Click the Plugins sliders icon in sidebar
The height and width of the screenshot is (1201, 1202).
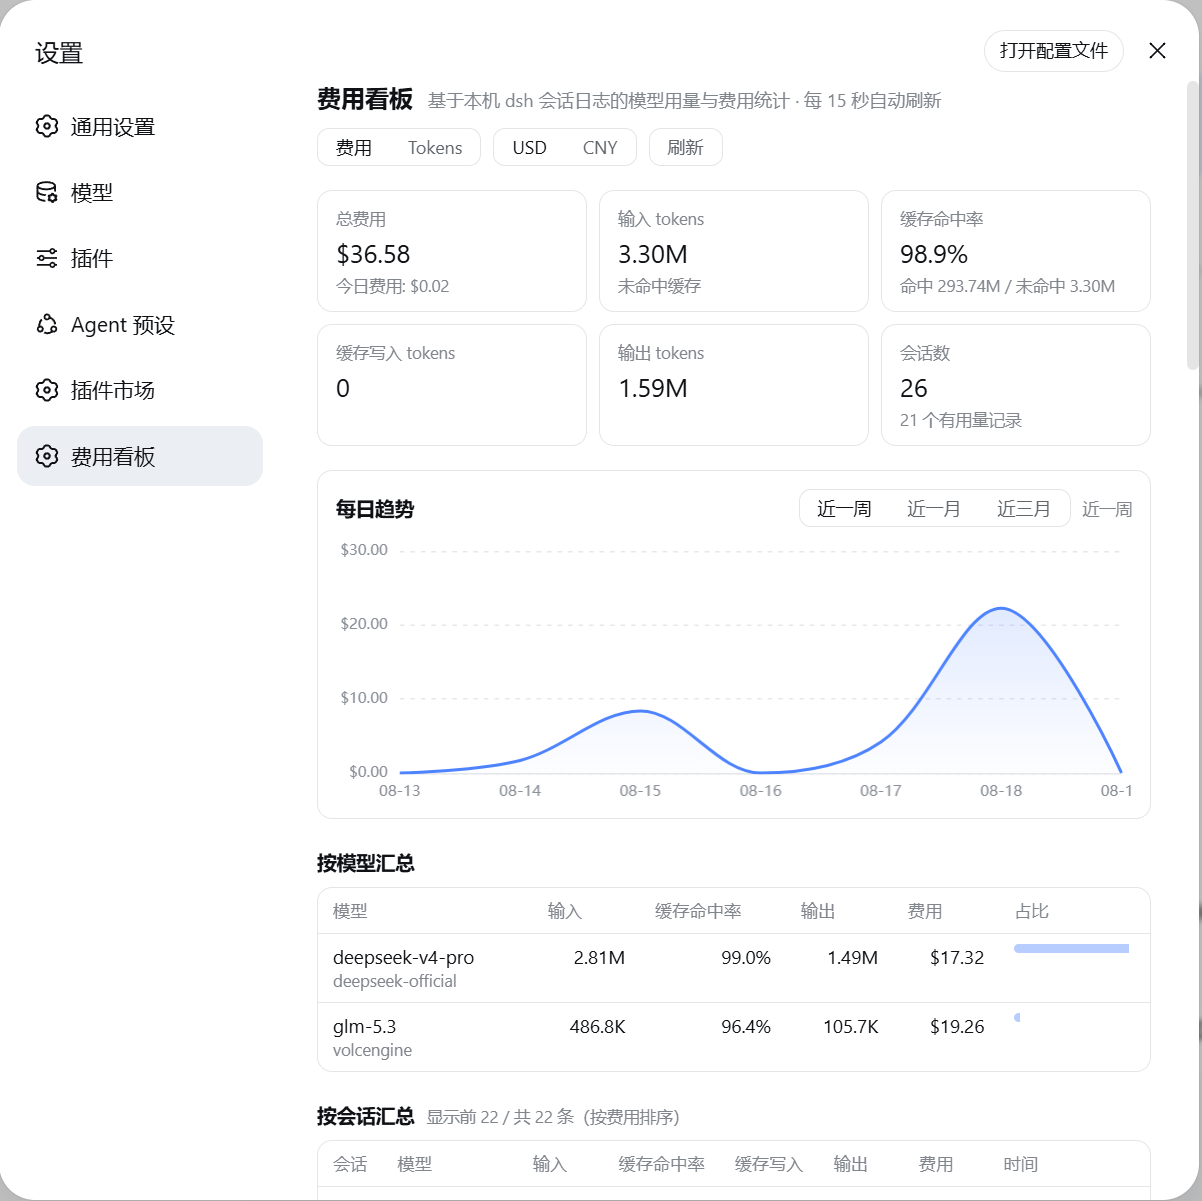[47, 258]
